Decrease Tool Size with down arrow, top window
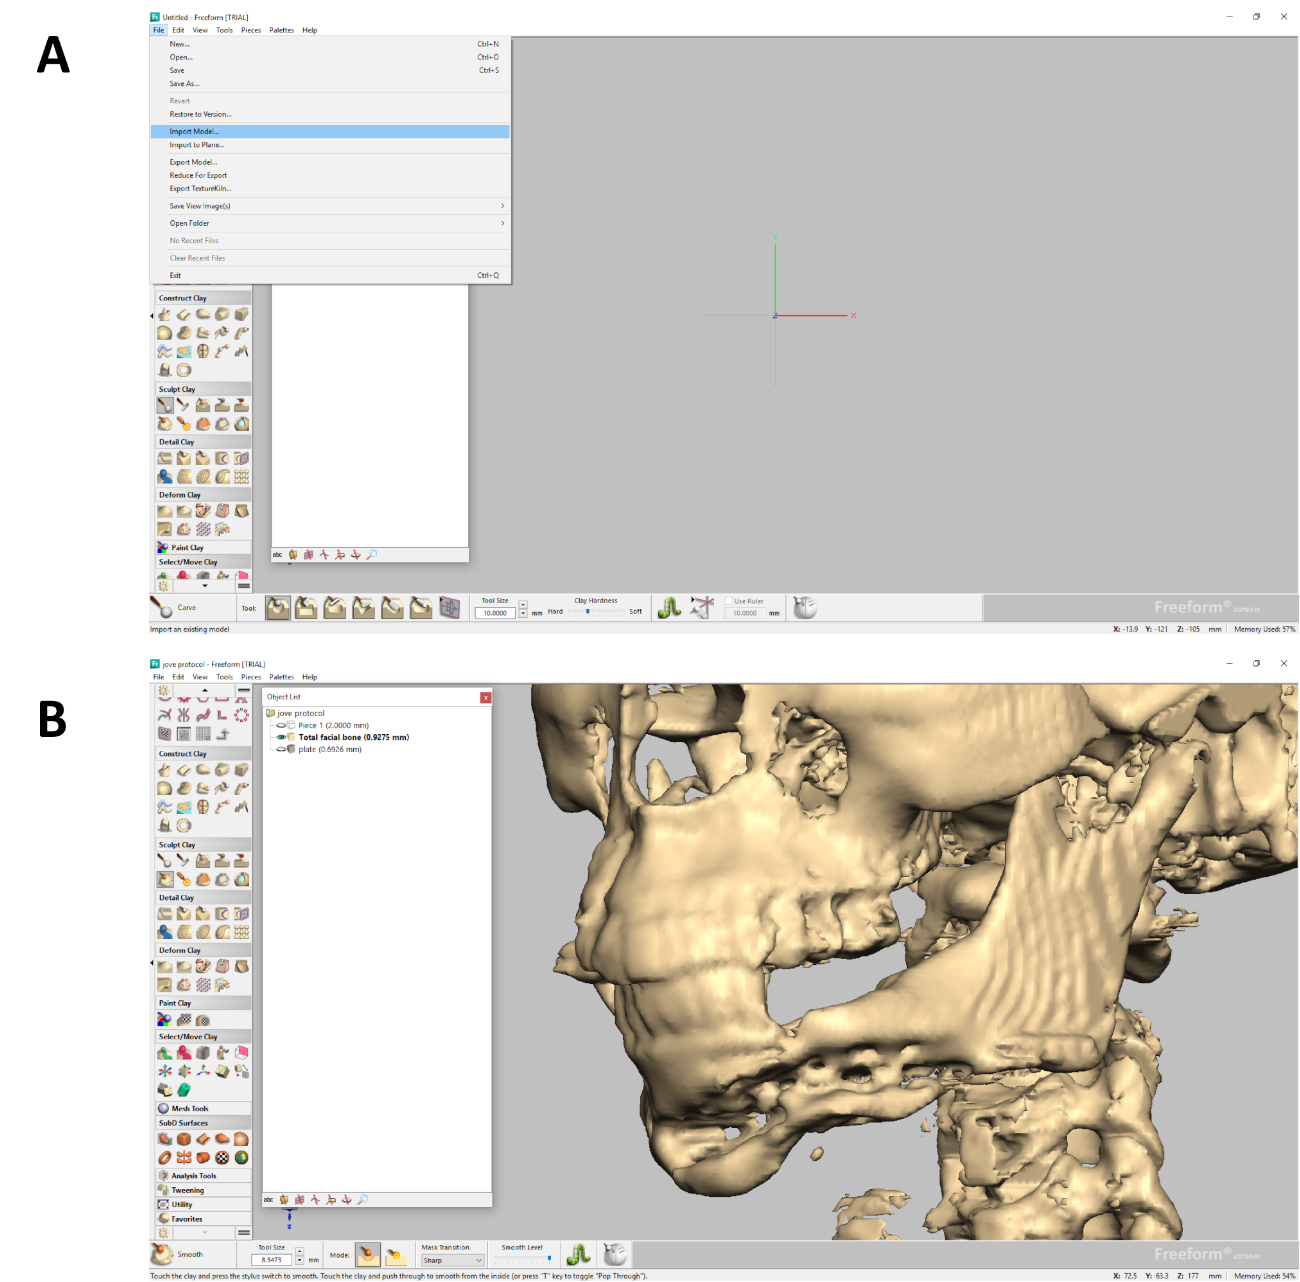The width and height of the screenshot is (1300, 1282). pos(523,614)
